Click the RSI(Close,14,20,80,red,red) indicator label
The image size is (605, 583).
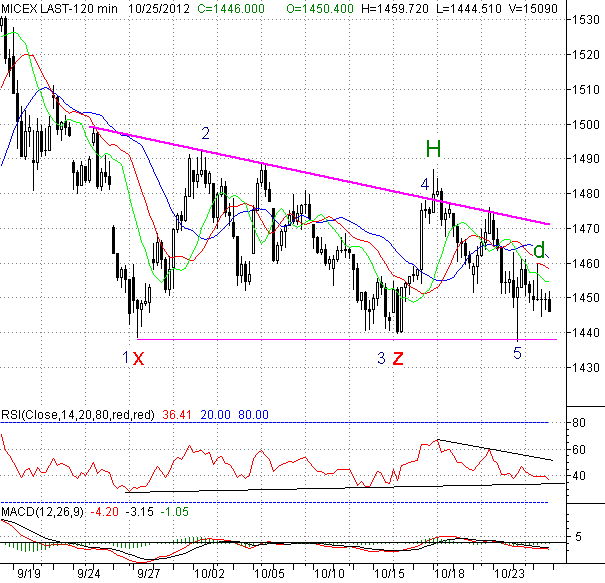pos(78,415)
